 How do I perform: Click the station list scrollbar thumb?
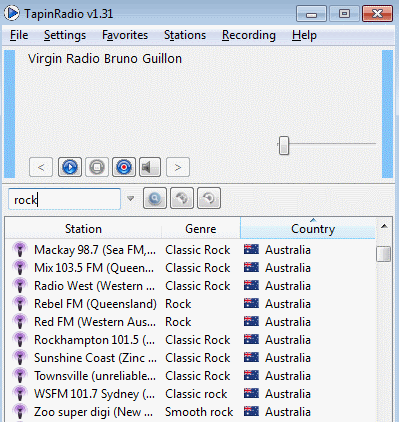383,254
